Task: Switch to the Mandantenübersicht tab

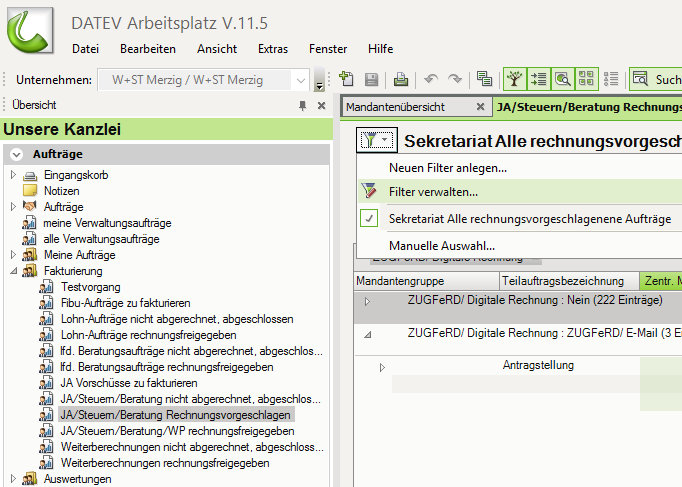Action: [x=396, y=107]
